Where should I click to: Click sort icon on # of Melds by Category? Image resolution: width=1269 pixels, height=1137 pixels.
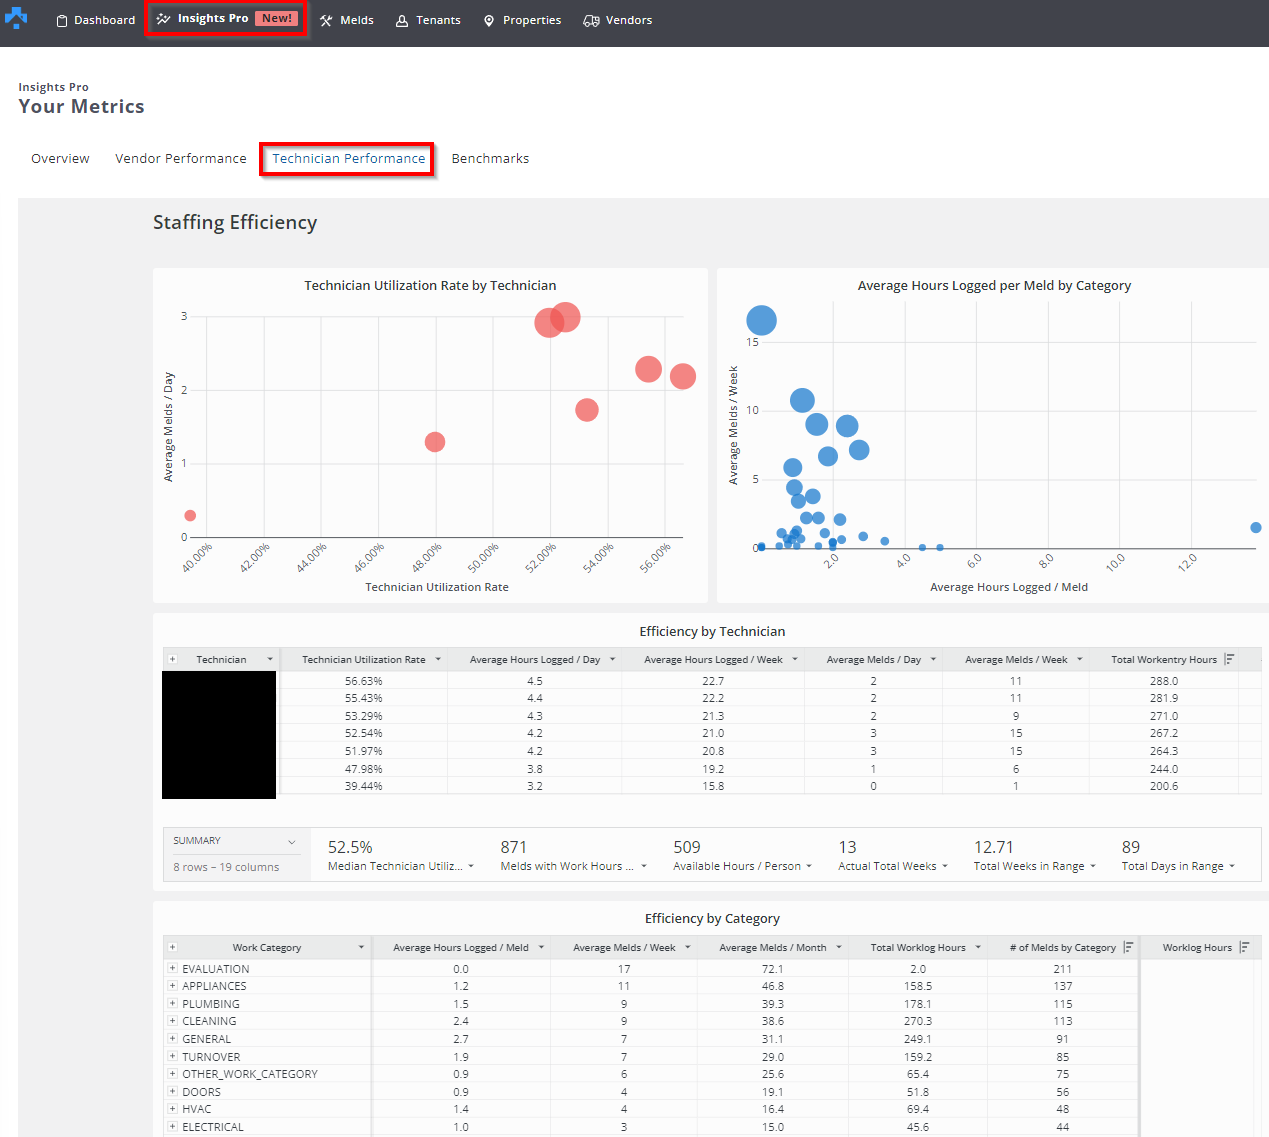[x=1128, y=947]
